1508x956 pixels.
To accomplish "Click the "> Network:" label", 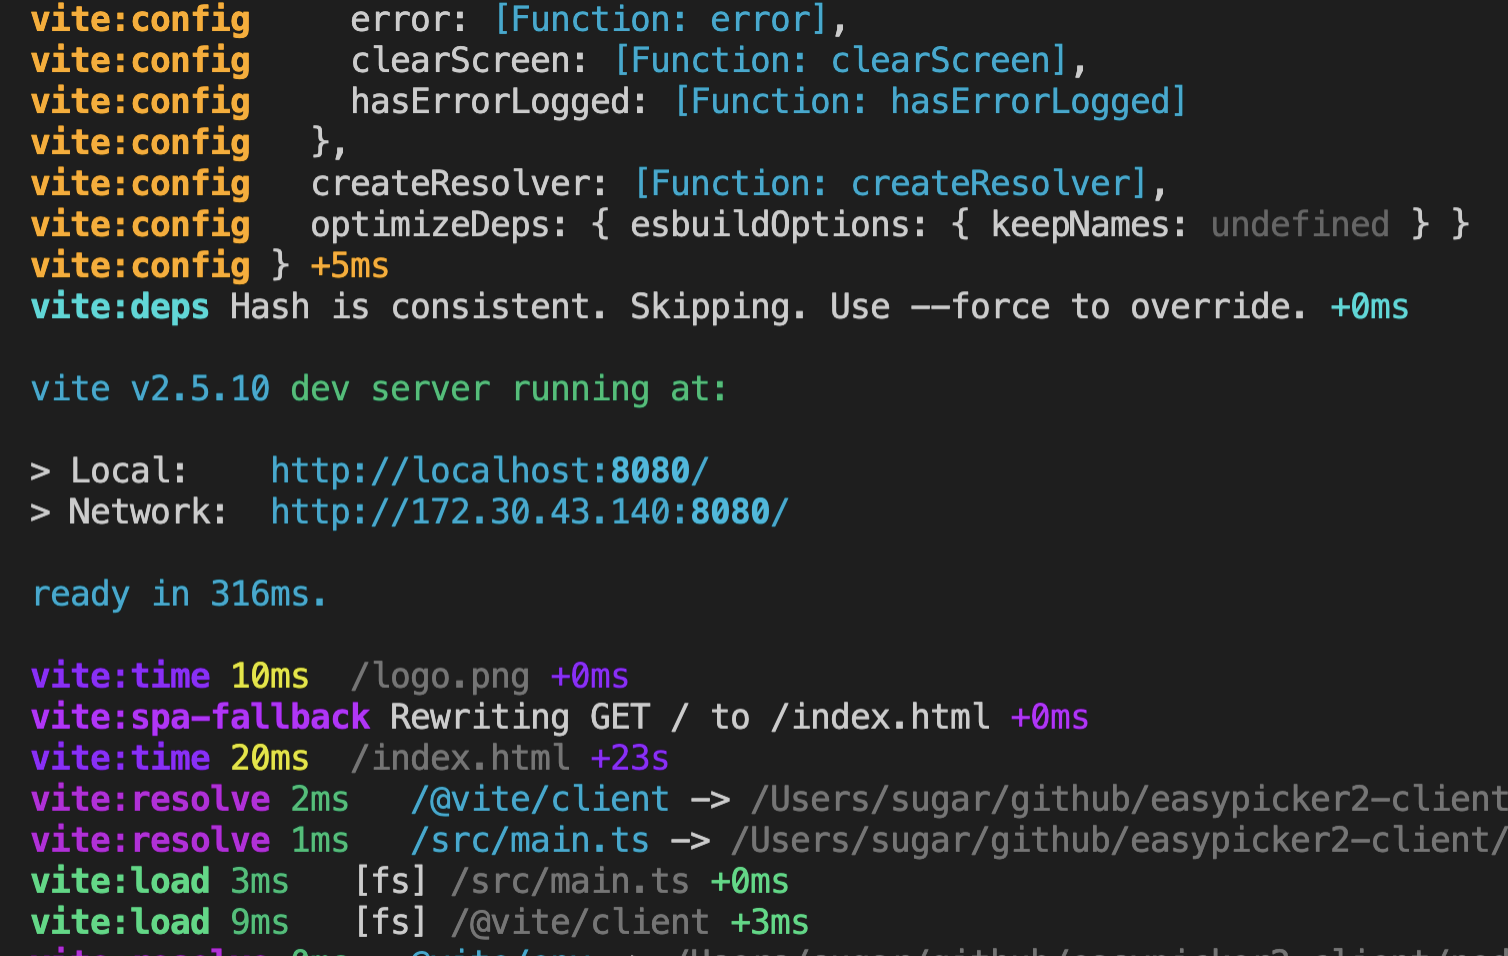I will 129,512.
